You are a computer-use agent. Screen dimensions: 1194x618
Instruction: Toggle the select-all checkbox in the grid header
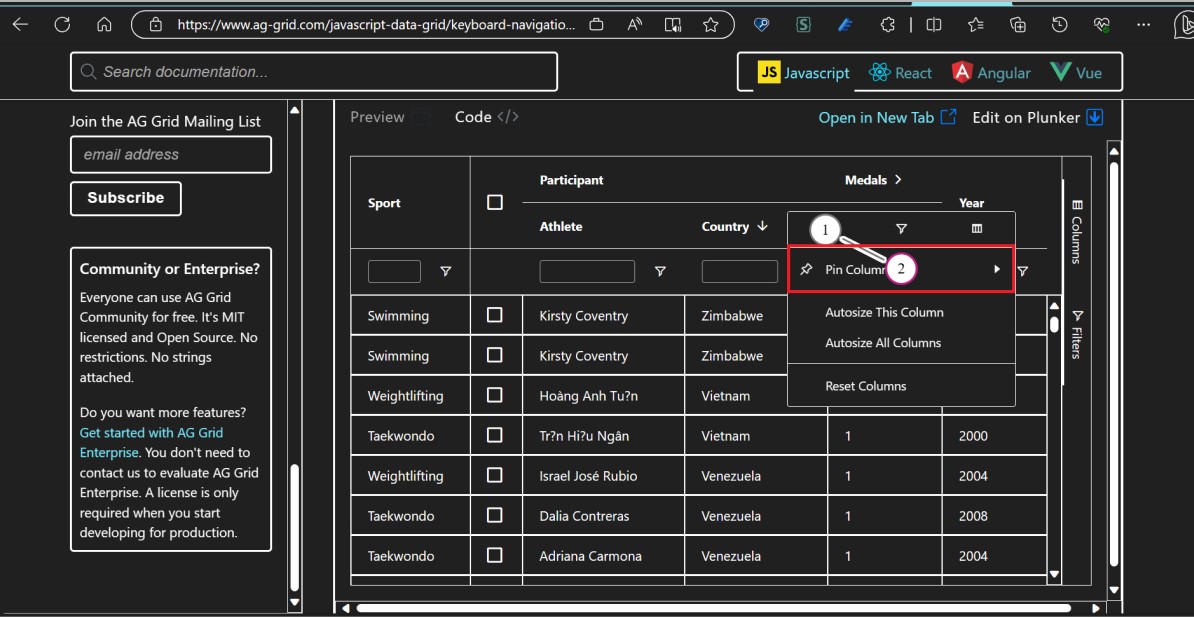pyautogui.click(x=495, y=200)
